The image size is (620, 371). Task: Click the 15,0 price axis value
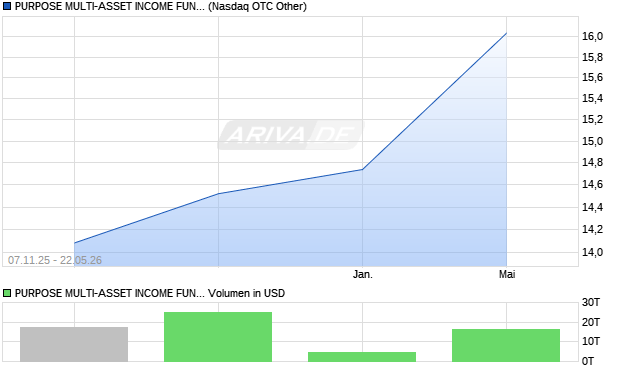click(592, 141)
